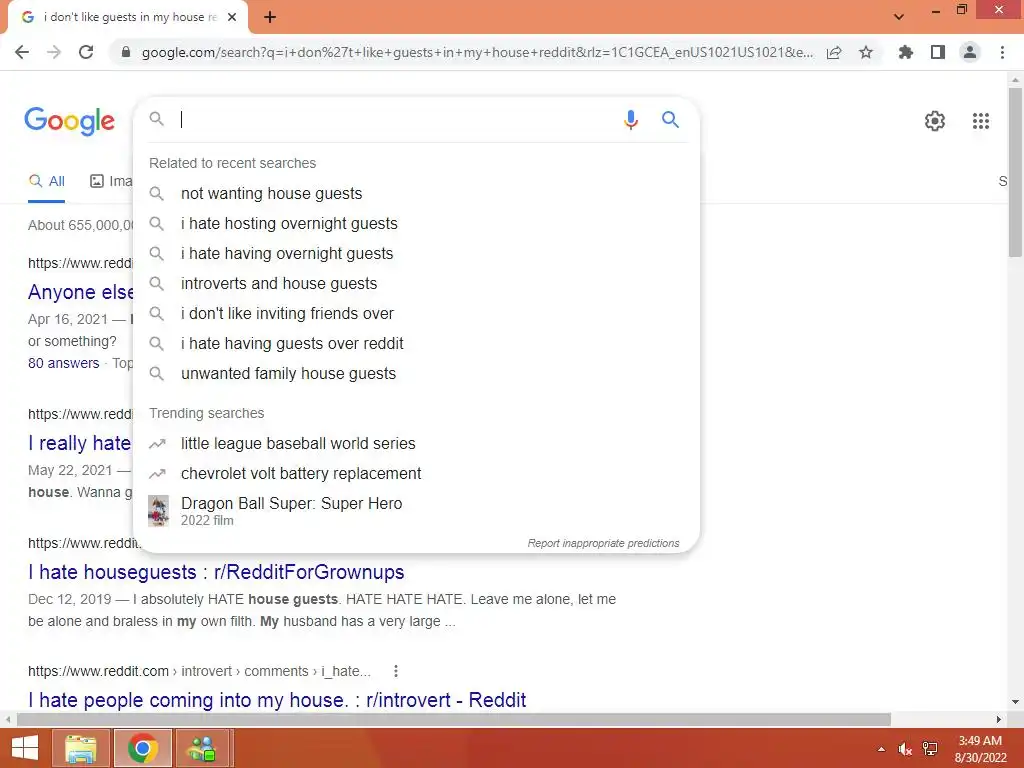Click the vertical scrollbar down arrow
The width and height of the screenshot is (1024, 768).
(1015, 702)
